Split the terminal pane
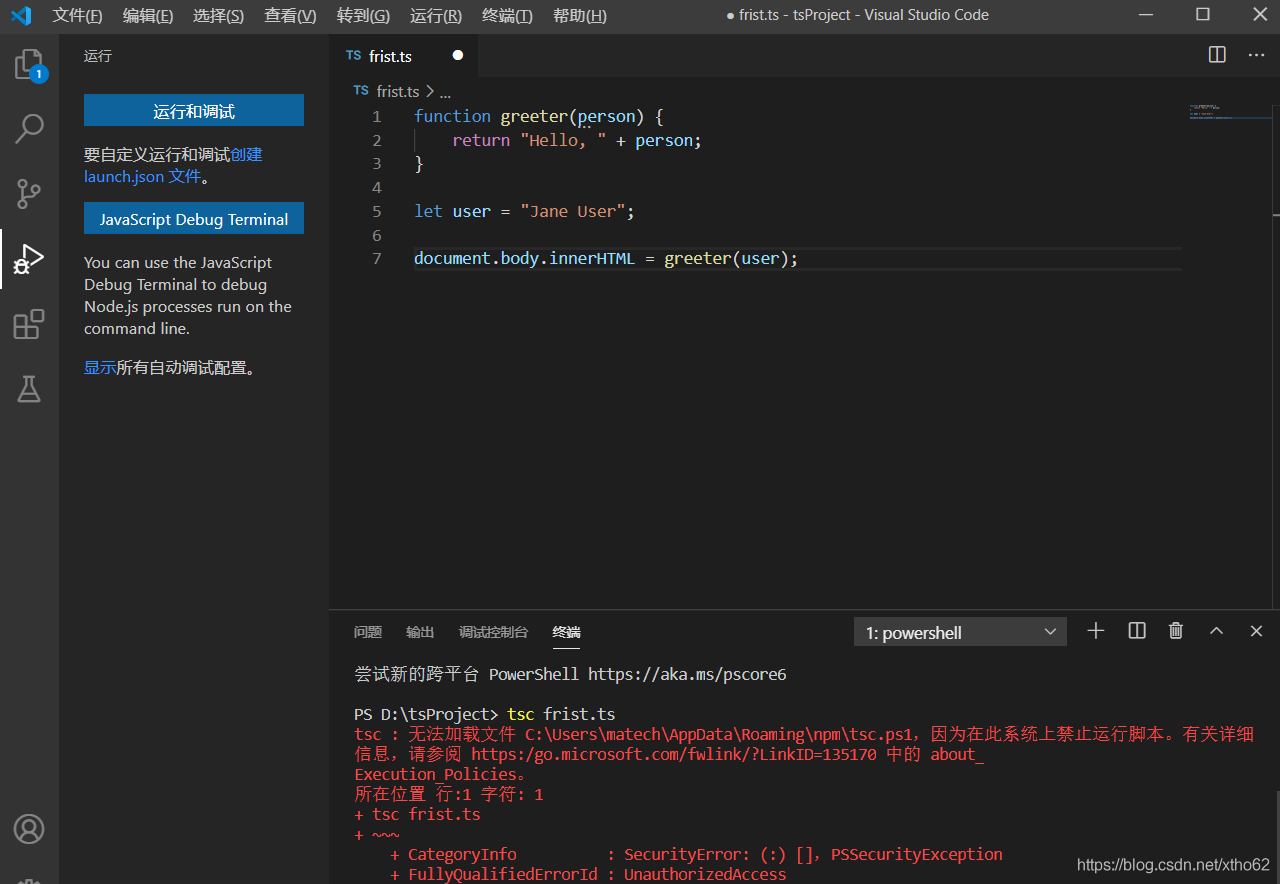1280x884 pixels. tap(1137, 631)
